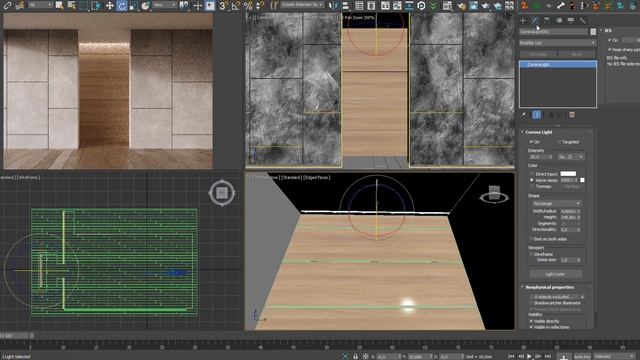The height and width of the screenshot is (360, 640).
Task: Select the Direct input color radio
Action: coord(532,174)
